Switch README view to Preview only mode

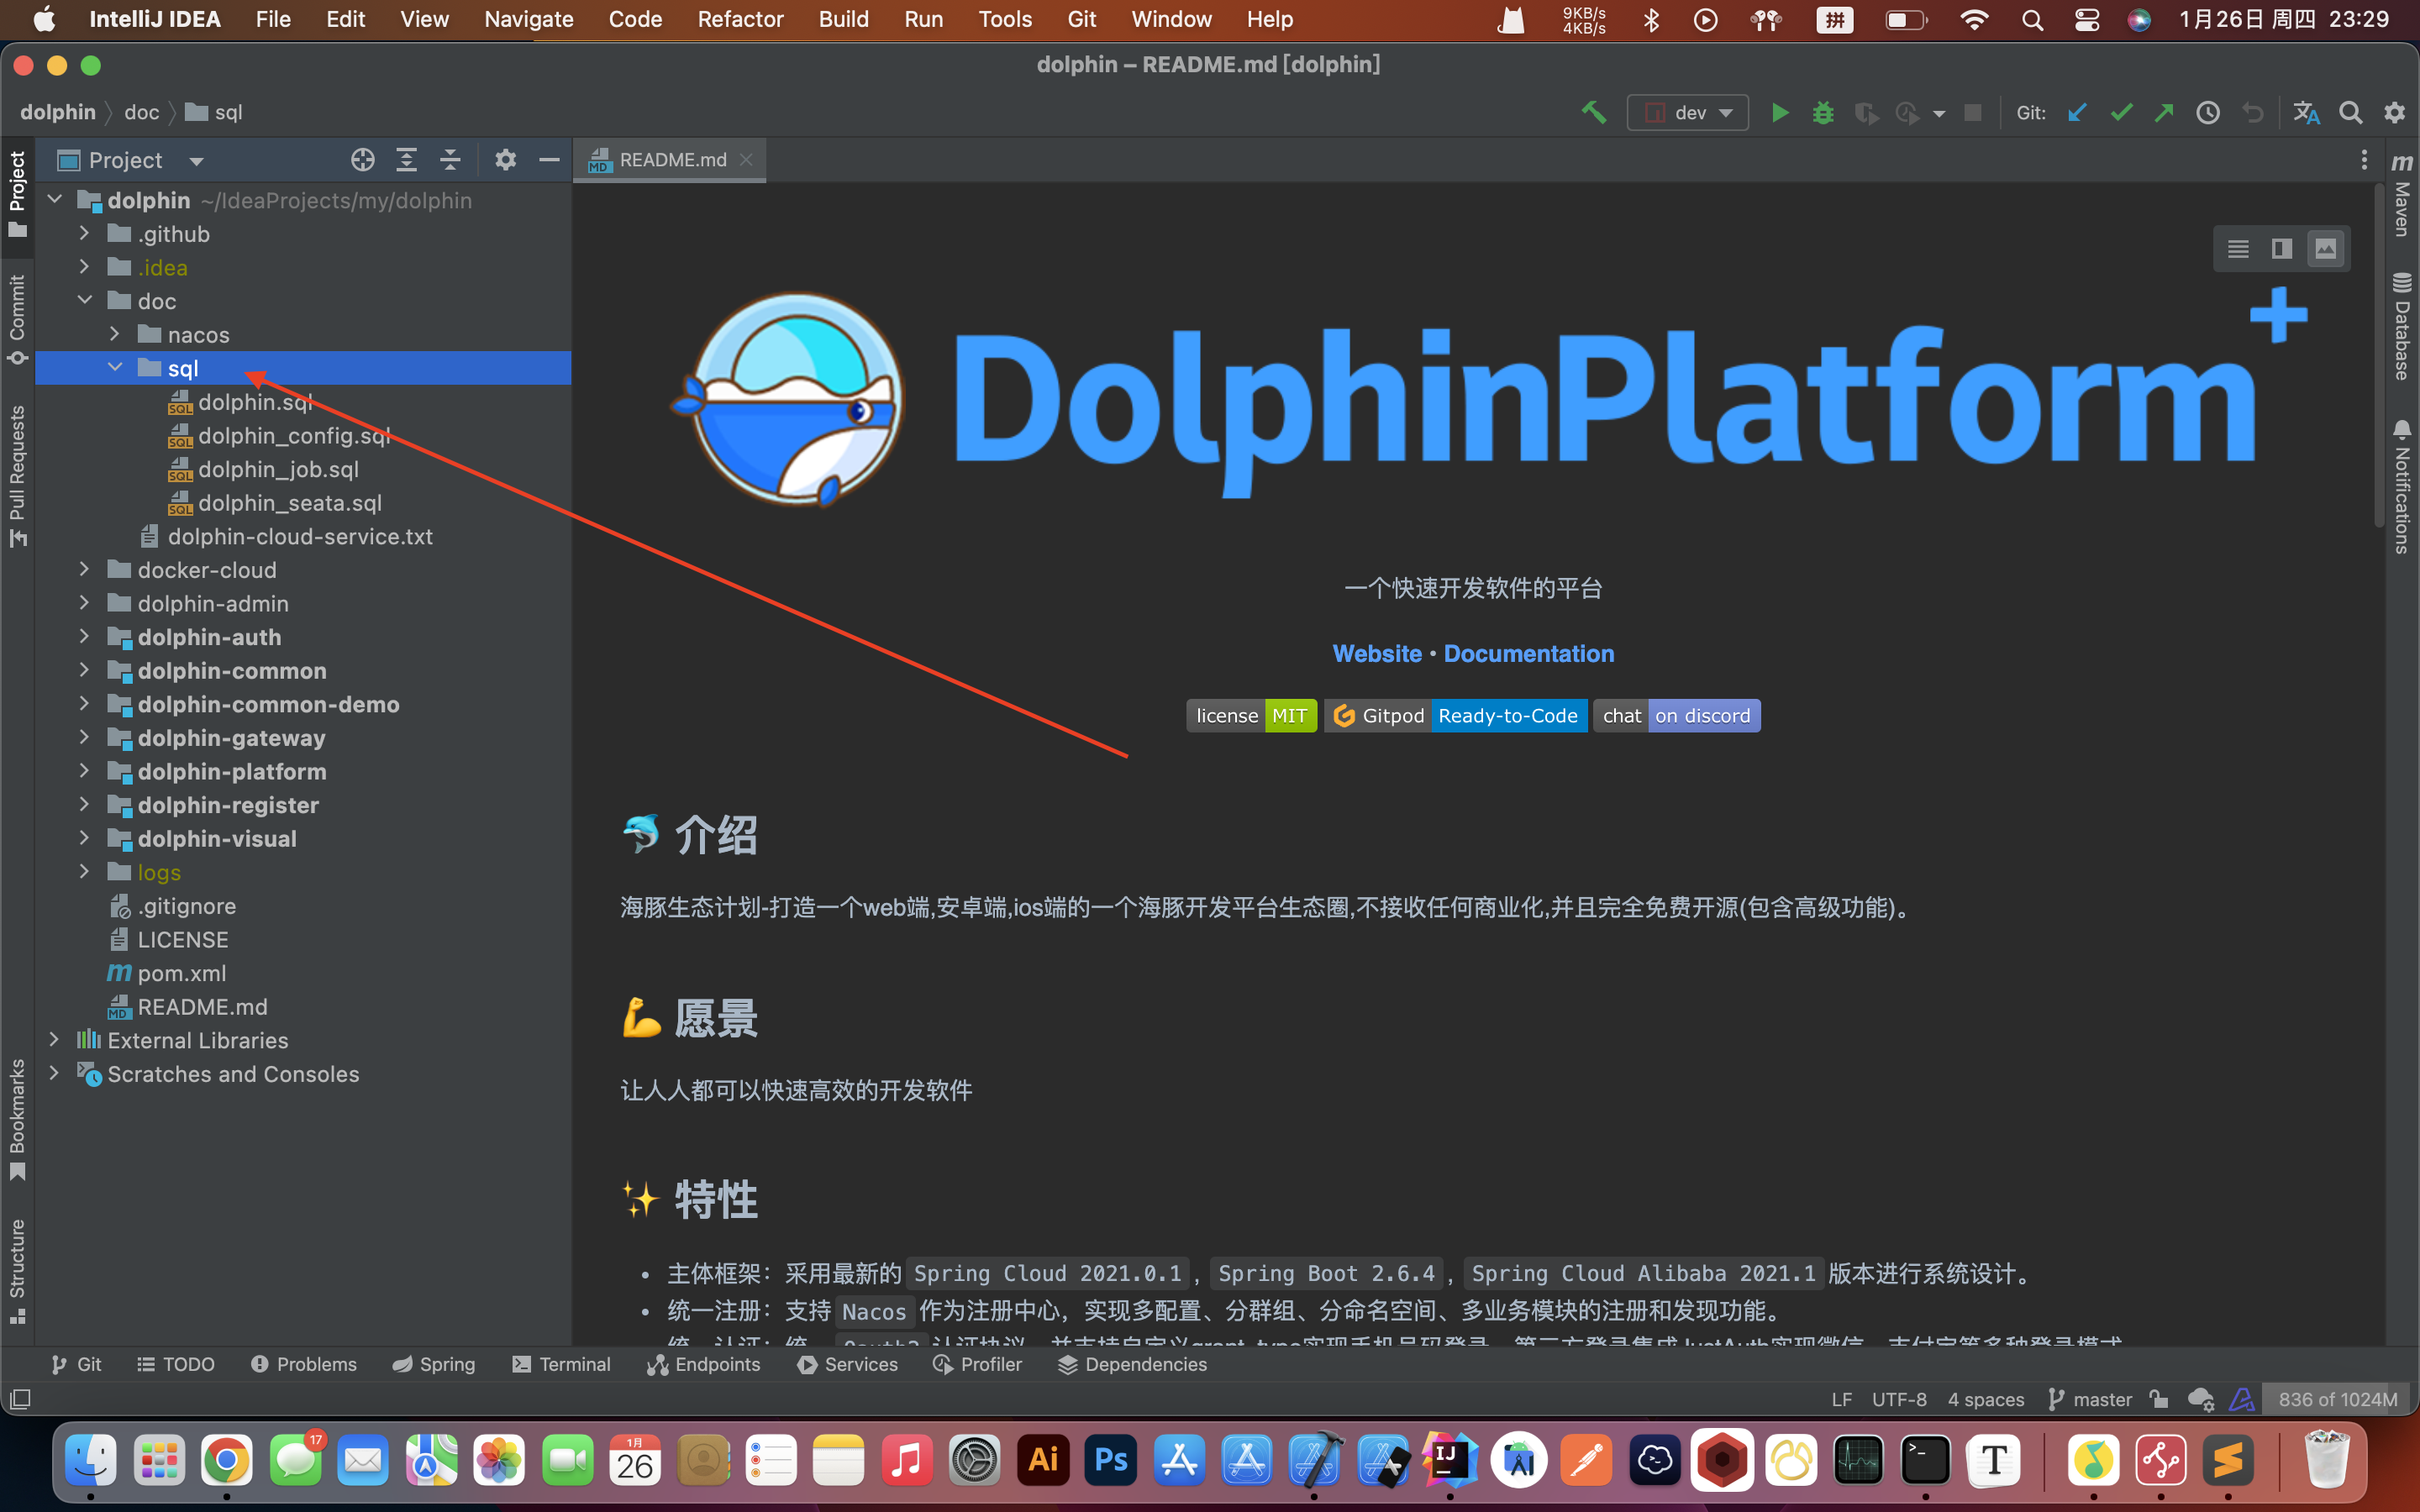point(2326,249)
